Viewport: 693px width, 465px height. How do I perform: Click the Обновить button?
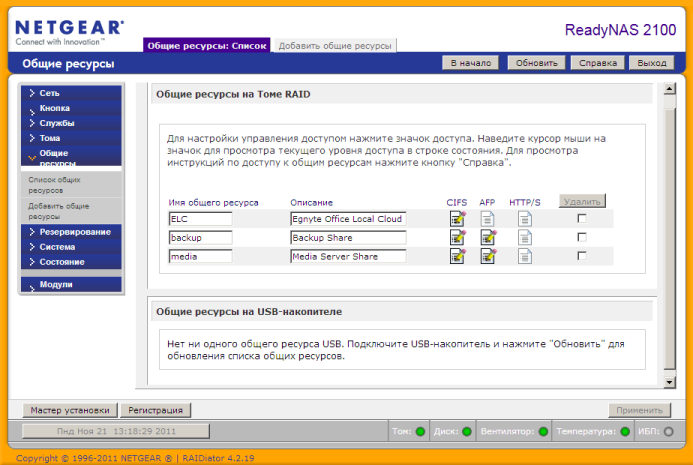pyautogui.click(x=536, y=63)
